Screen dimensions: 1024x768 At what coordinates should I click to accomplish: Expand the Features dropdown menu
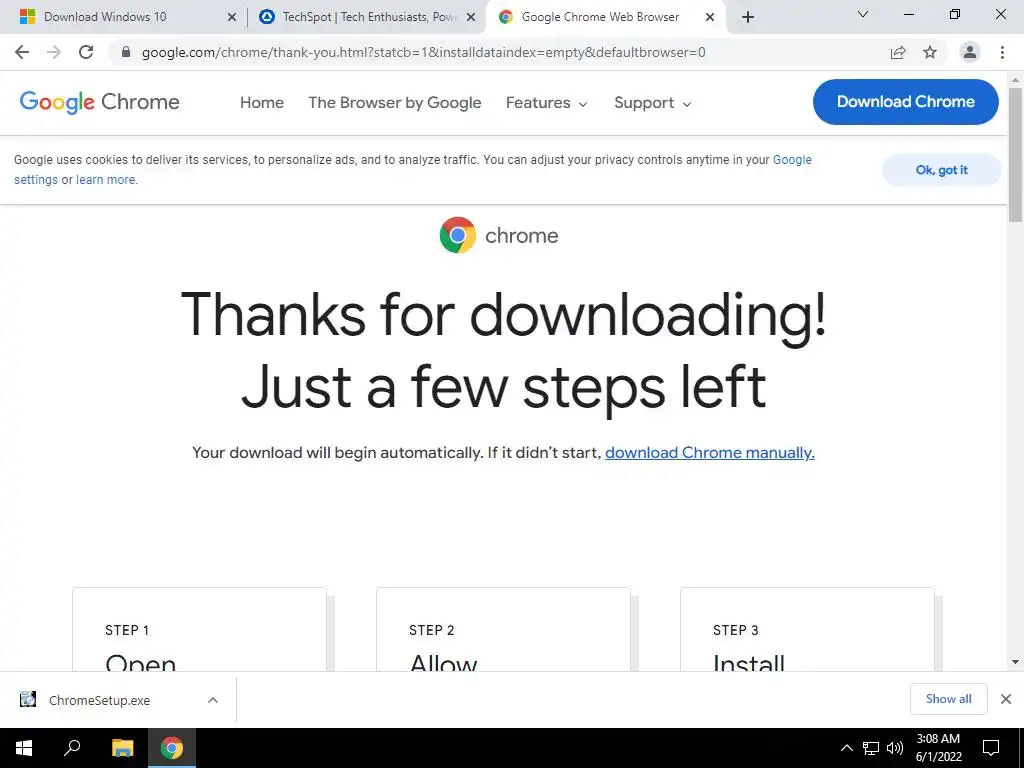click(547, 103)
